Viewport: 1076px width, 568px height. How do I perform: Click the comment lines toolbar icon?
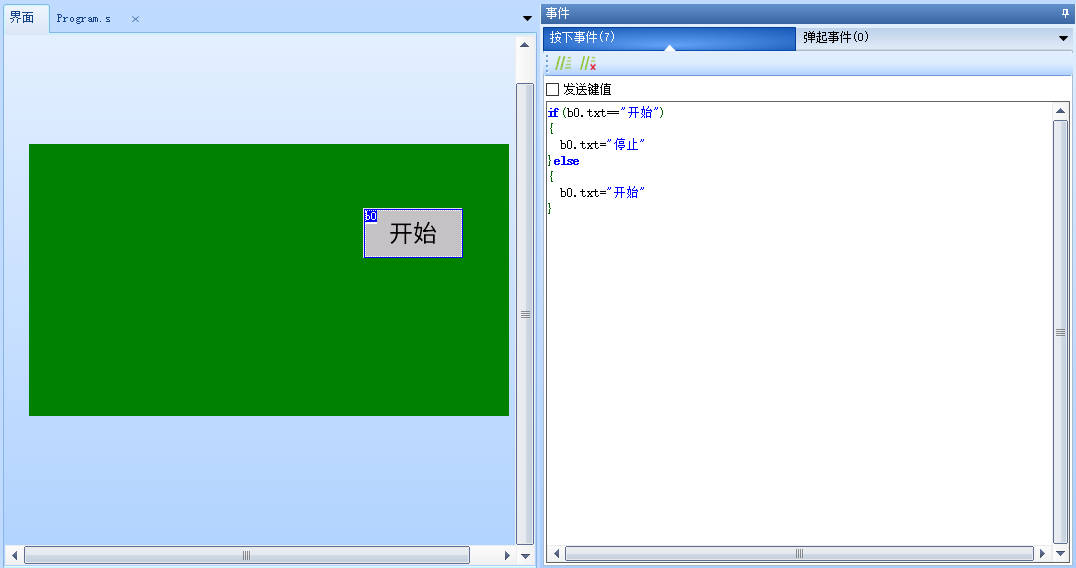pos(564,63)
